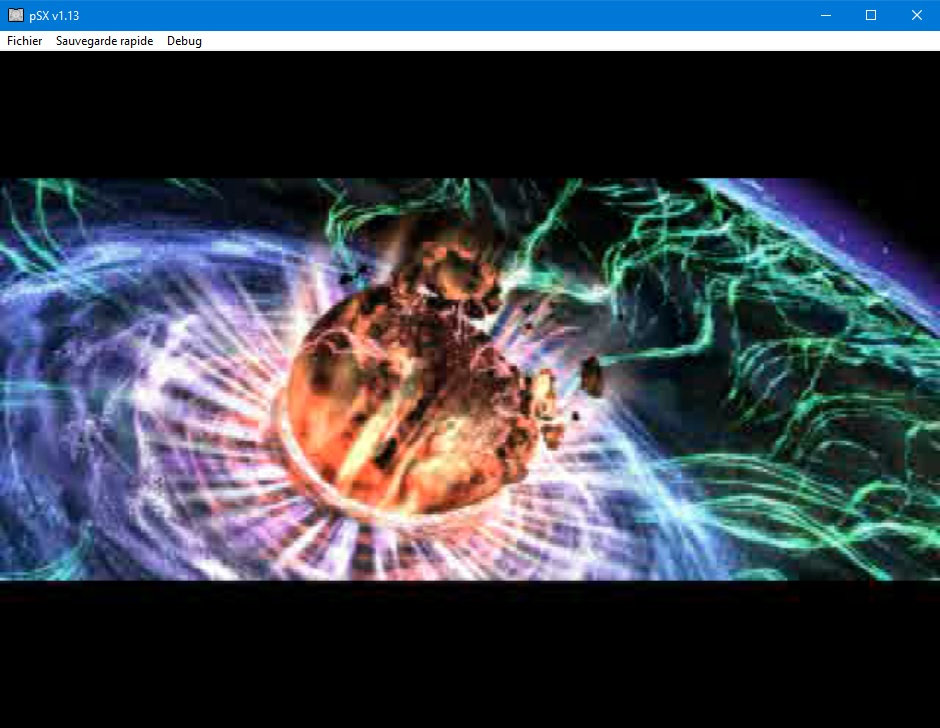This screenshot has height=728, width=940.
Task: Maximize the pSX window
Action: (871, 15)
